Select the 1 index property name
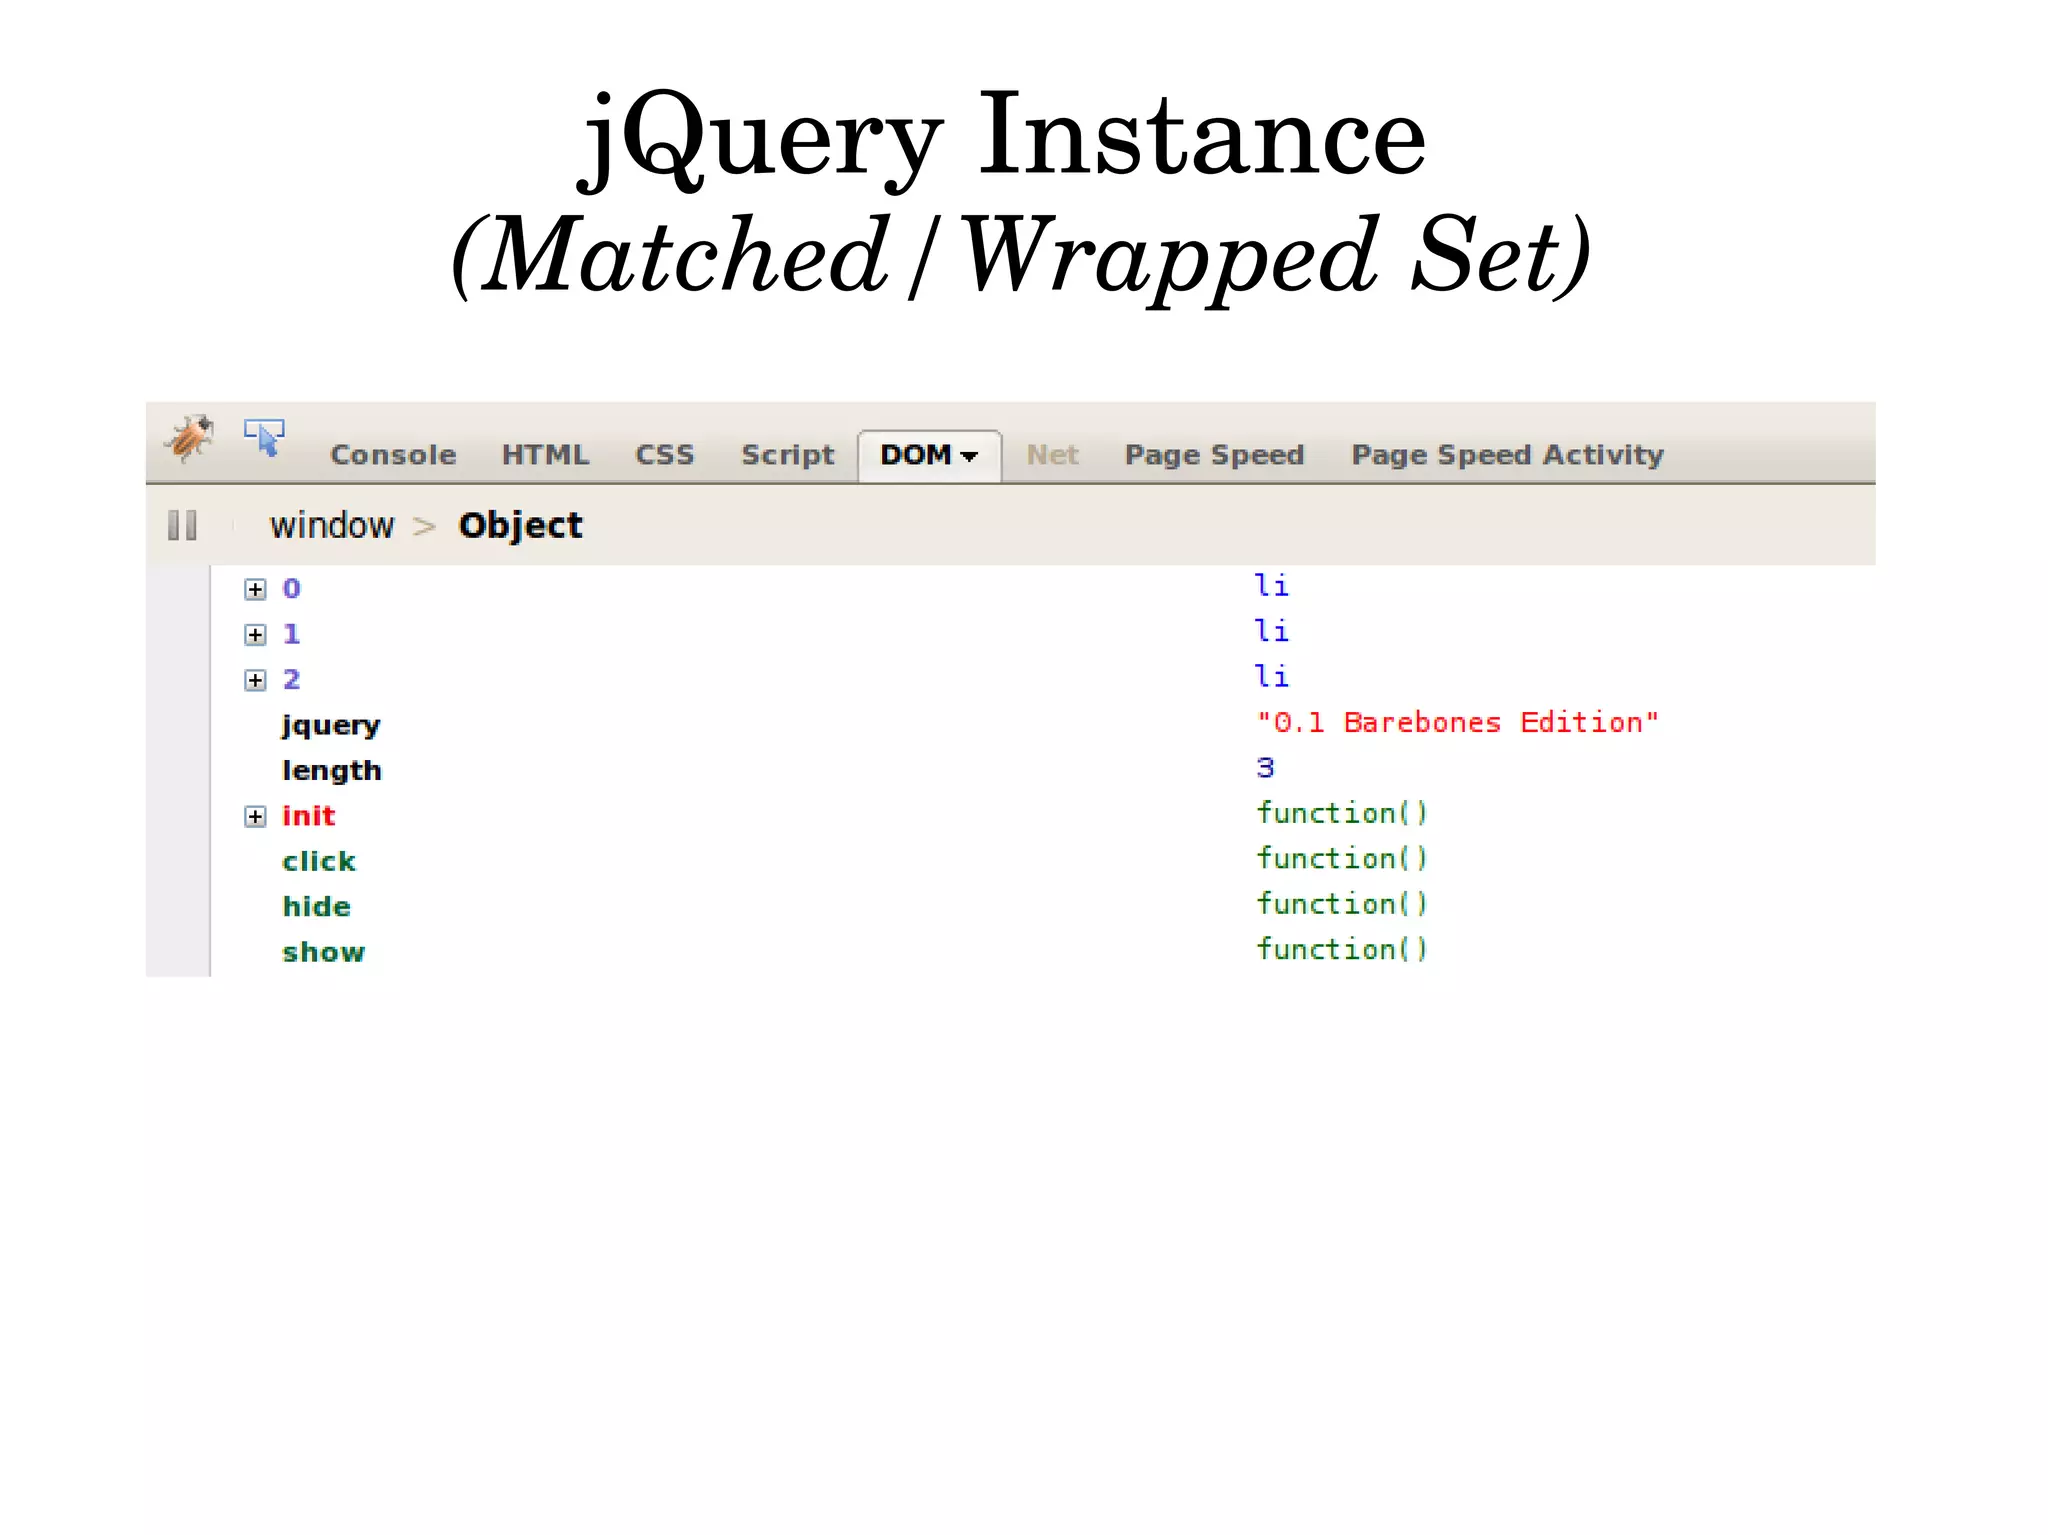The image size is (2048, 1535). (x=291, y=634)
